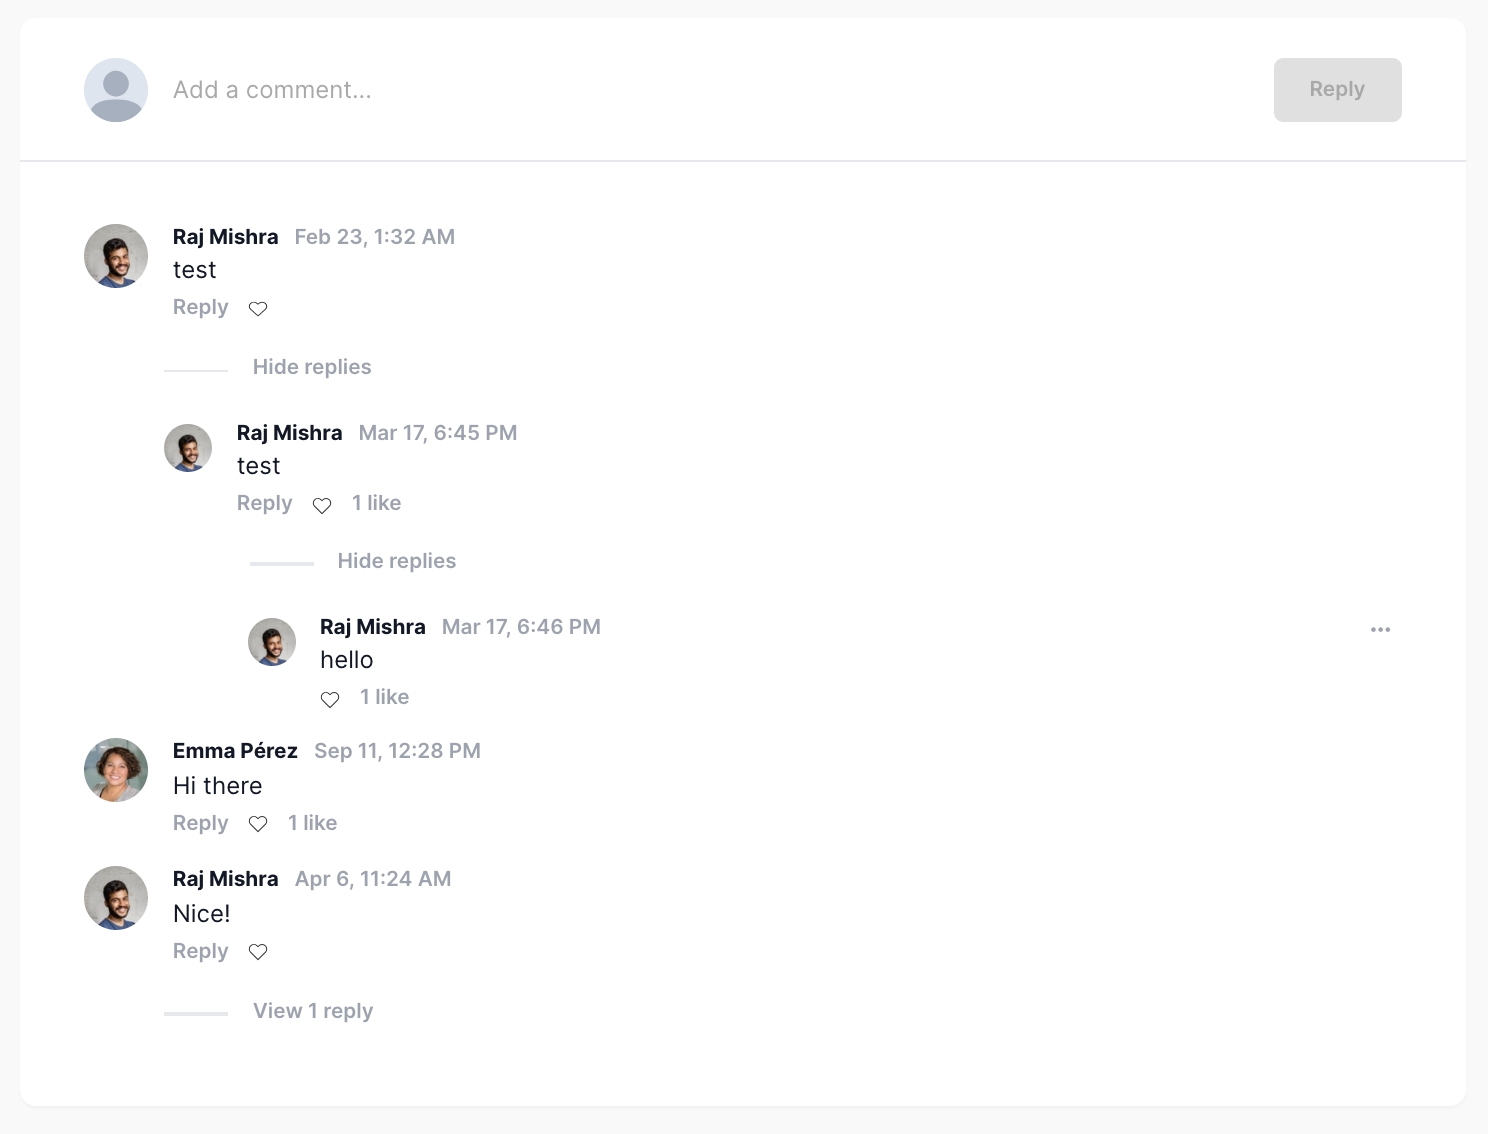Click Raj Mishra's avatar on "hello" reply

tap(272, 642)
